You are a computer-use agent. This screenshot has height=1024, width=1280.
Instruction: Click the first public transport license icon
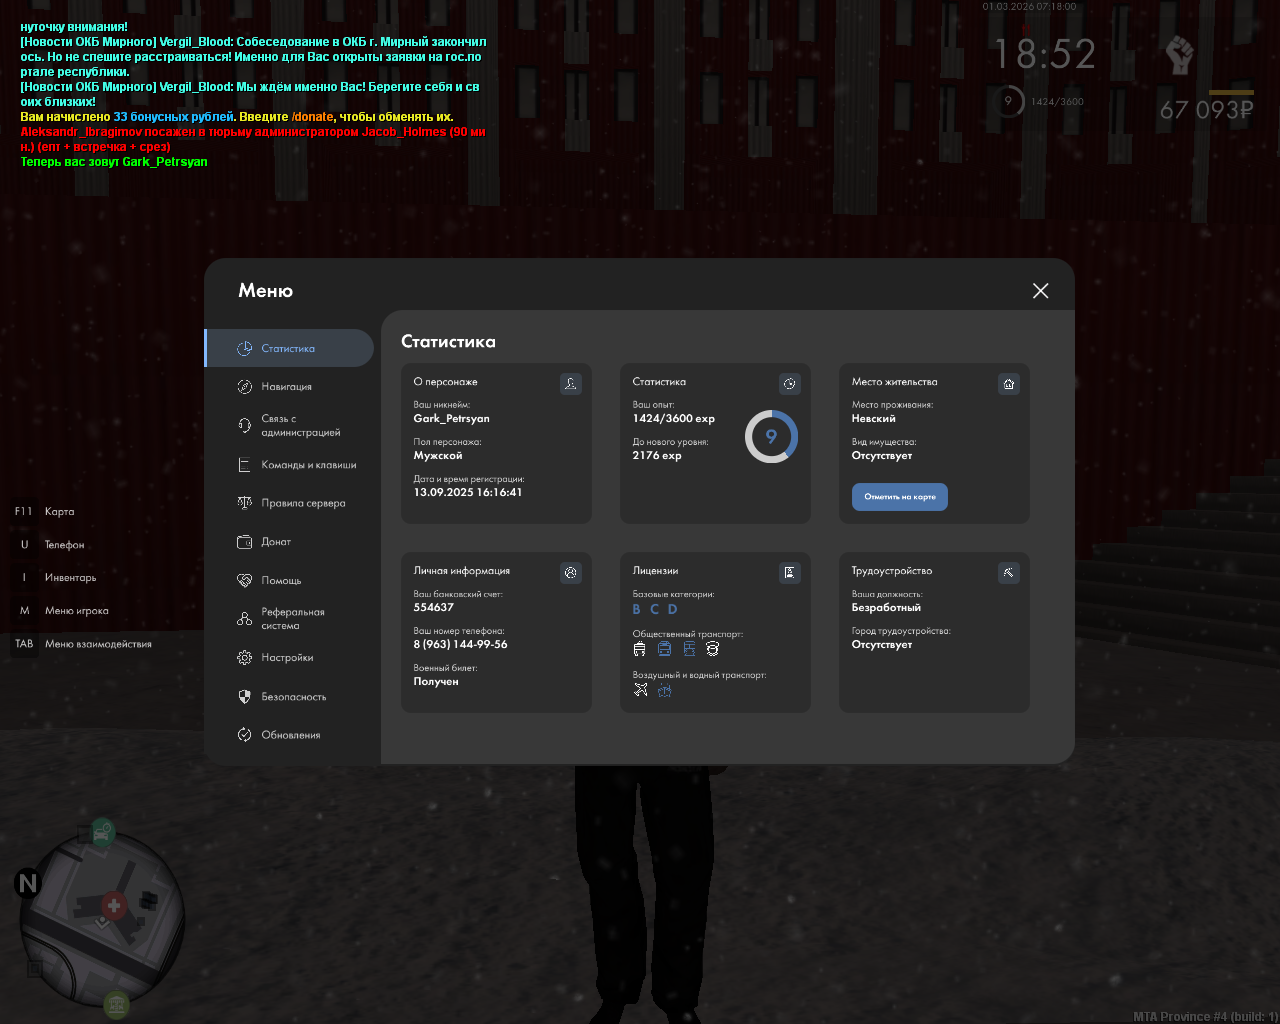[640, 649]
